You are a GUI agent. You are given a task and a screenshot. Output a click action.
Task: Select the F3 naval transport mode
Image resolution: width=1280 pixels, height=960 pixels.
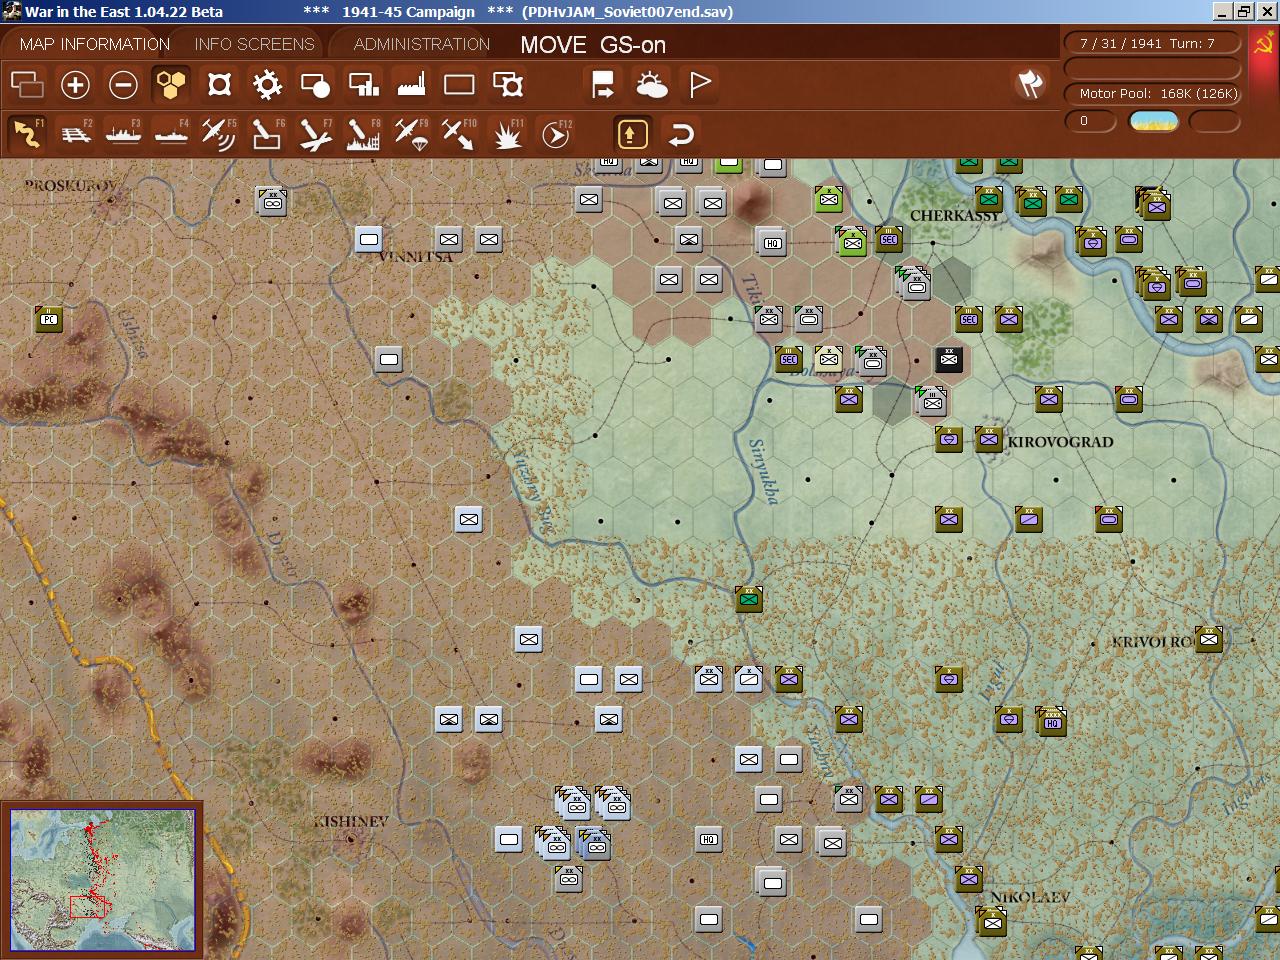123,133
